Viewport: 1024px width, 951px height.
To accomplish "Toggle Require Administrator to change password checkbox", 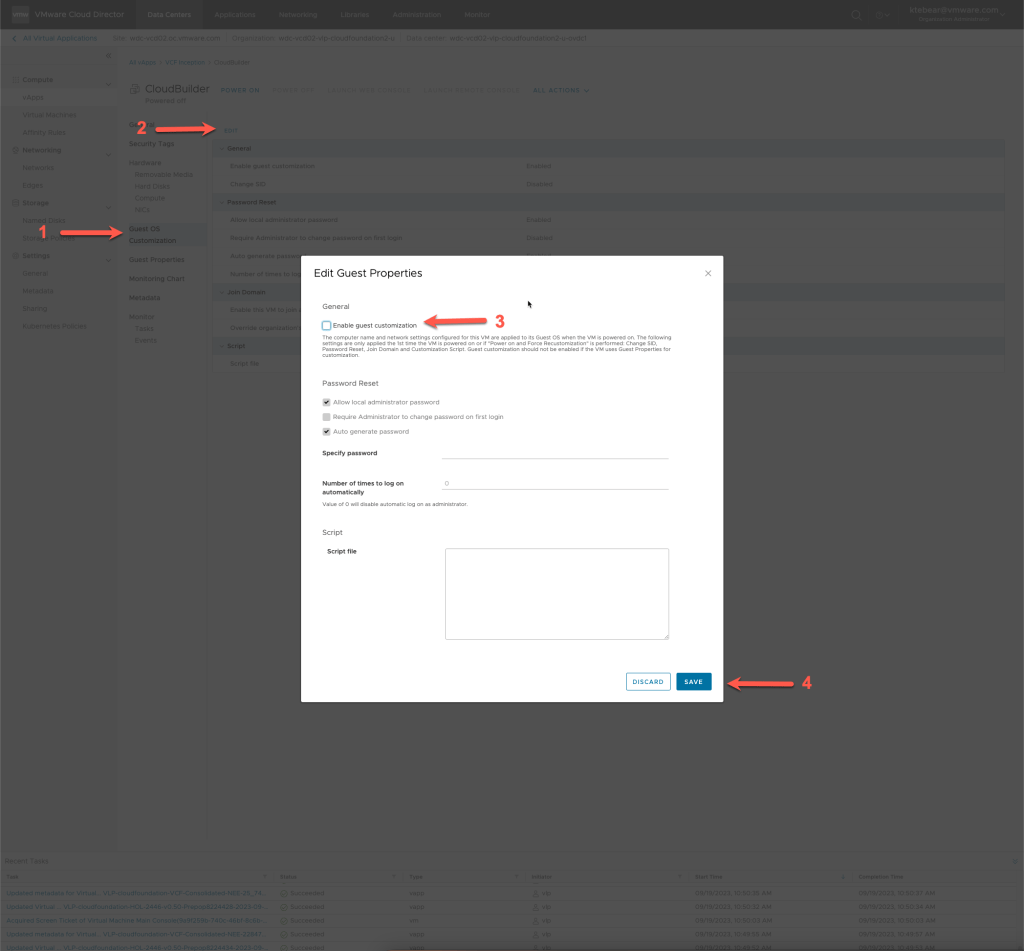I will click(x=327, y=417).
